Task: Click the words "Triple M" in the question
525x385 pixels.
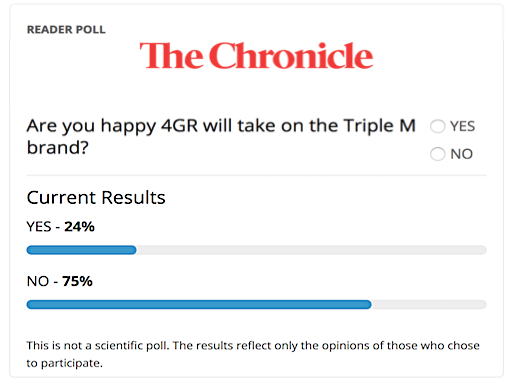Action: [379, 127]
